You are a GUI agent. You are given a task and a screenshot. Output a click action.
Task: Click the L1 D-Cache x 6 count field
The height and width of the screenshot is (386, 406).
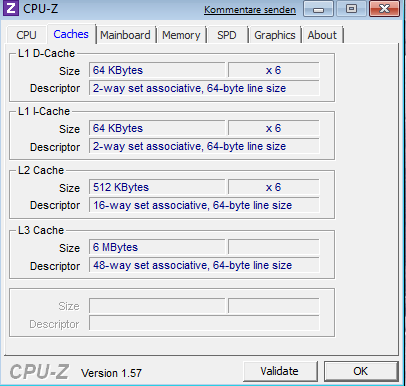click(274, 70)
